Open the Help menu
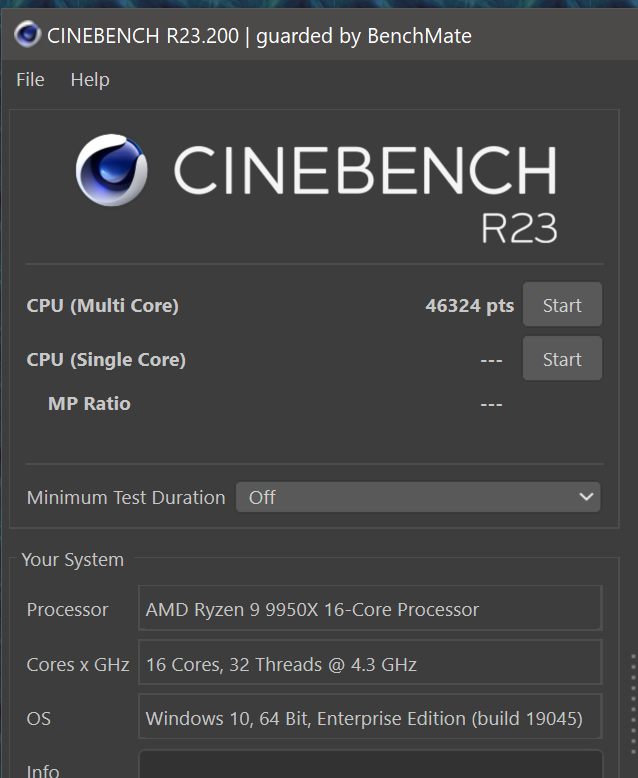Viewport: 638px width, 778px height. 90,80
